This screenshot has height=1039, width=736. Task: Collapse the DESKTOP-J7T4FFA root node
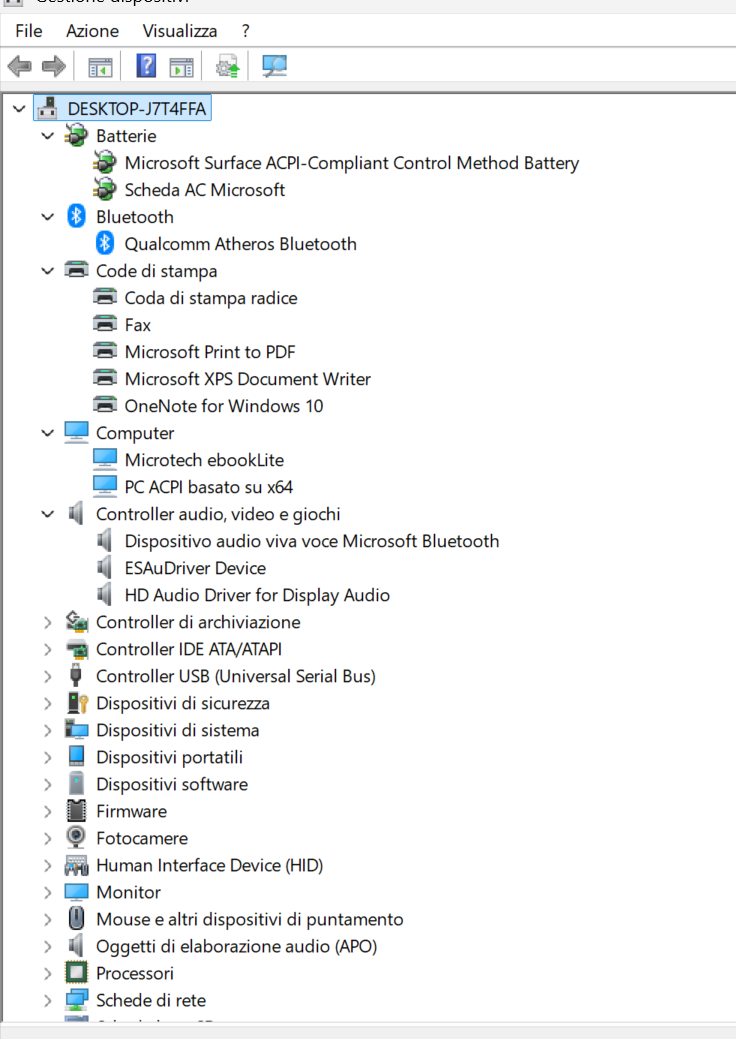(x=19, y=108)
